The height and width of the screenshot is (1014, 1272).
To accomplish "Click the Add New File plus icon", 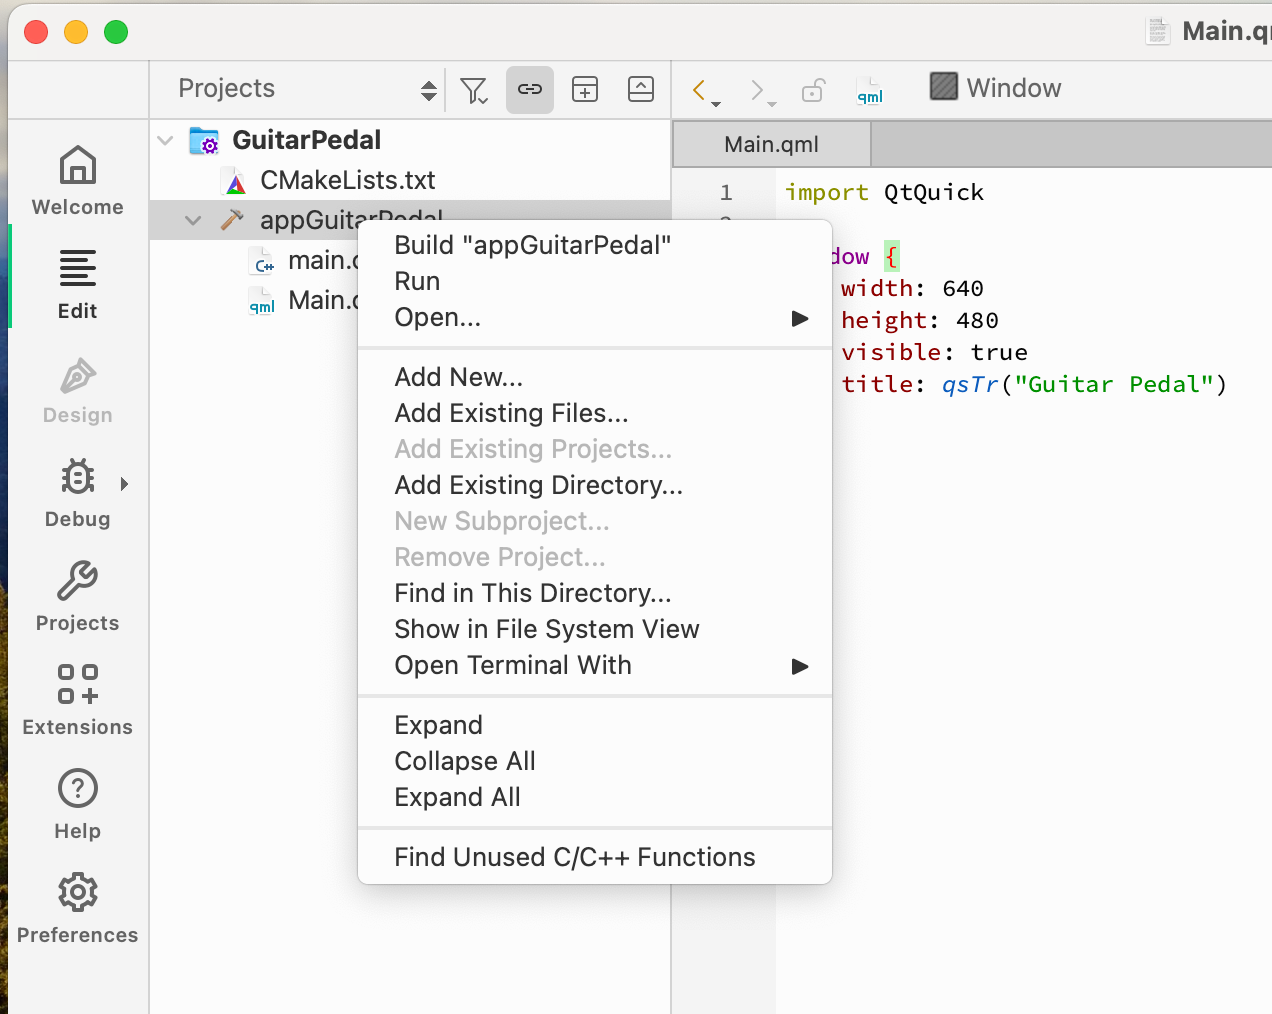I will (x=585, y=89).
